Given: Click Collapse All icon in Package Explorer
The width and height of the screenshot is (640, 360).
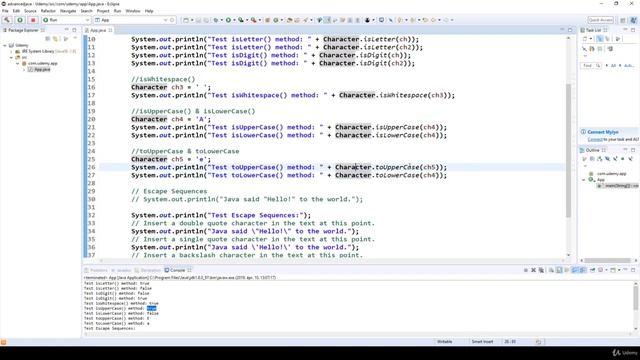Looking at the screenshot, I should point(48,39).
